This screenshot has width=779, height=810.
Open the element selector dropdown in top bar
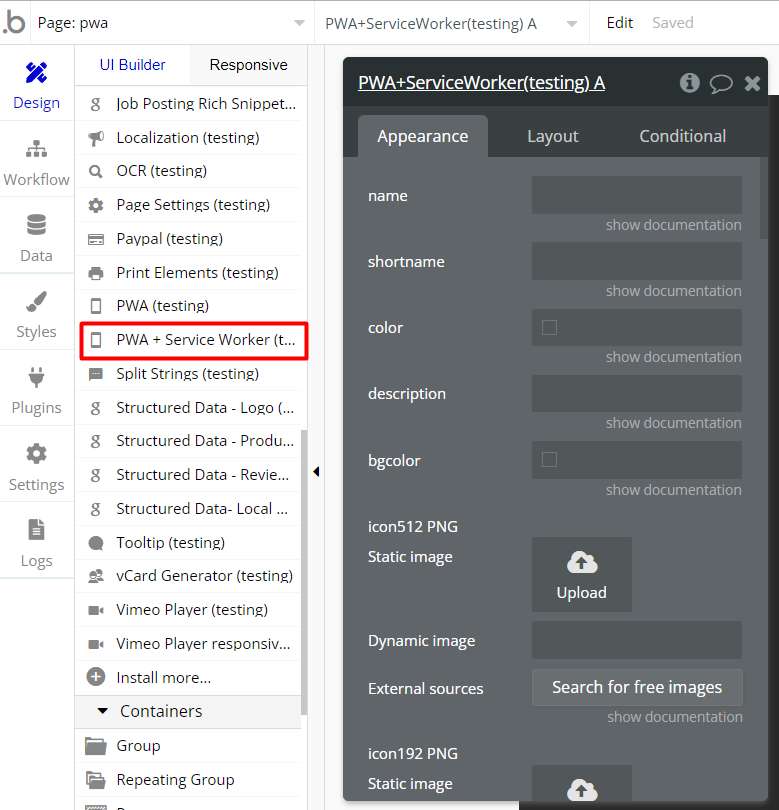pyautogui.click(x=450, y=23)
